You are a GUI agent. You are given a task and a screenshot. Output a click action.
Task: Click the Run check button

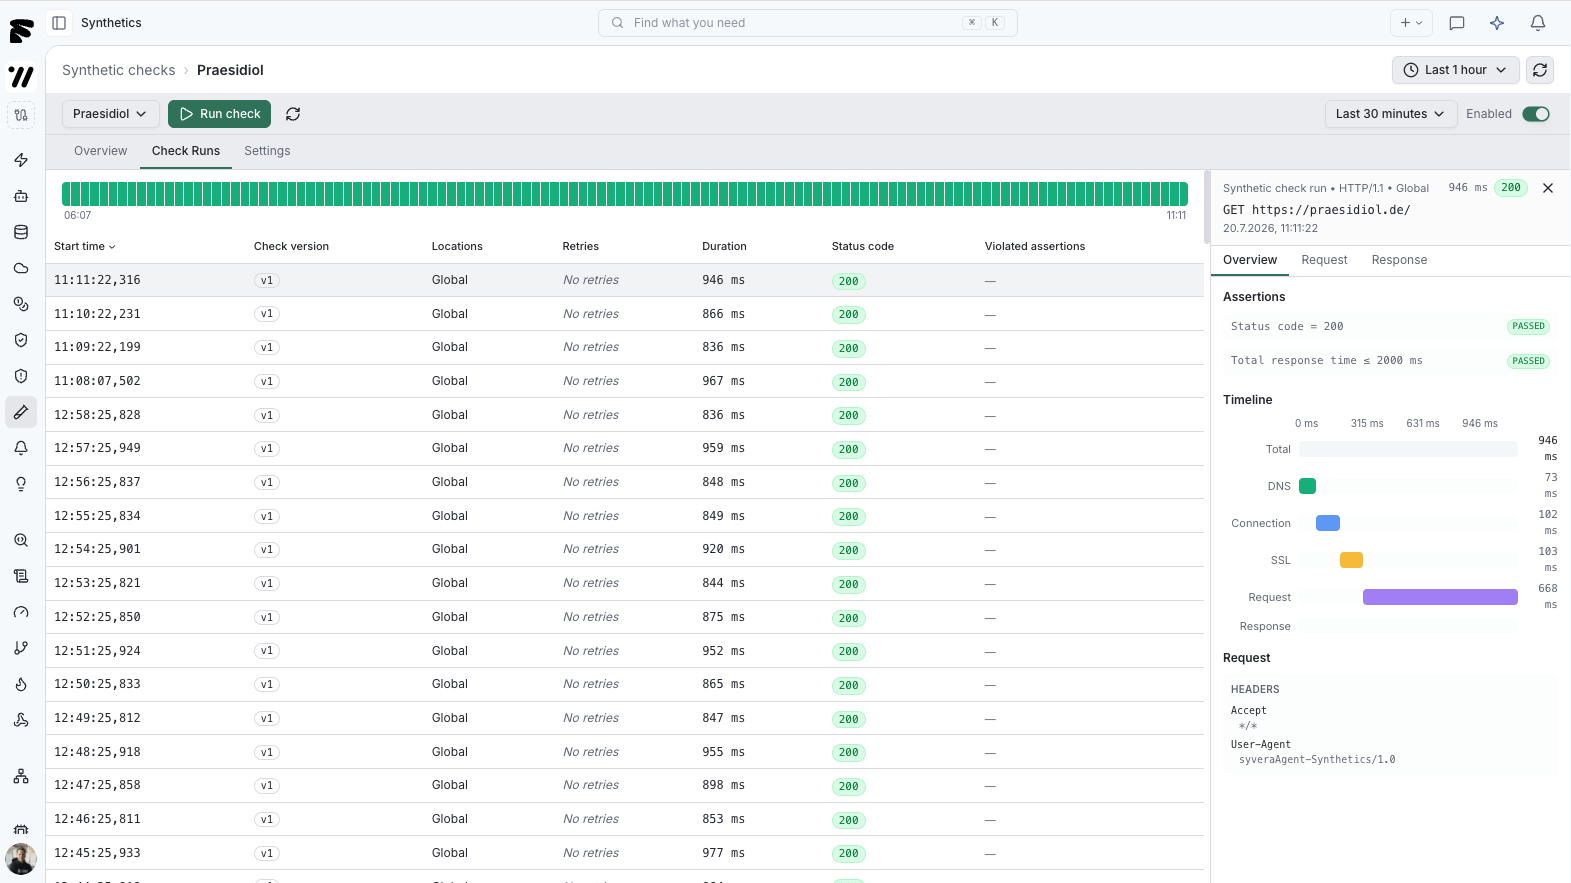coord(219,114)
